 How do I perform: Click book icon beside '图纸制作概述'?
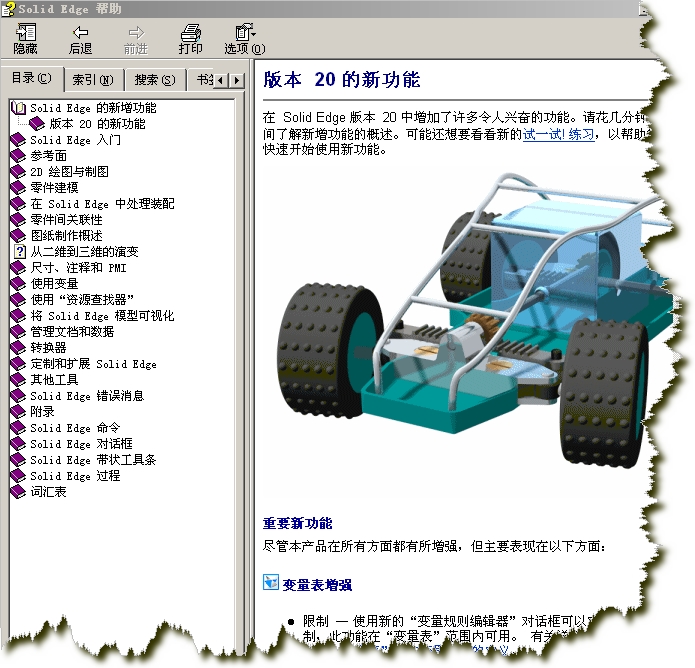[18, 235]
